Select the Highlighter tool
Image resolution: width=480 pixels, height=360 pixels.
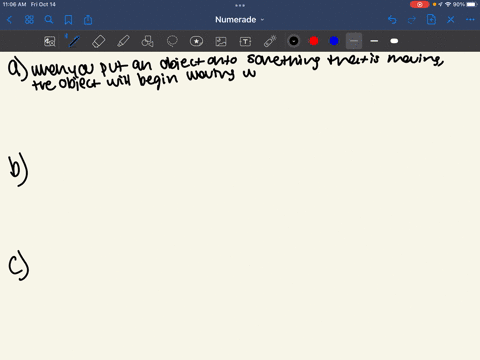point(123,41)
